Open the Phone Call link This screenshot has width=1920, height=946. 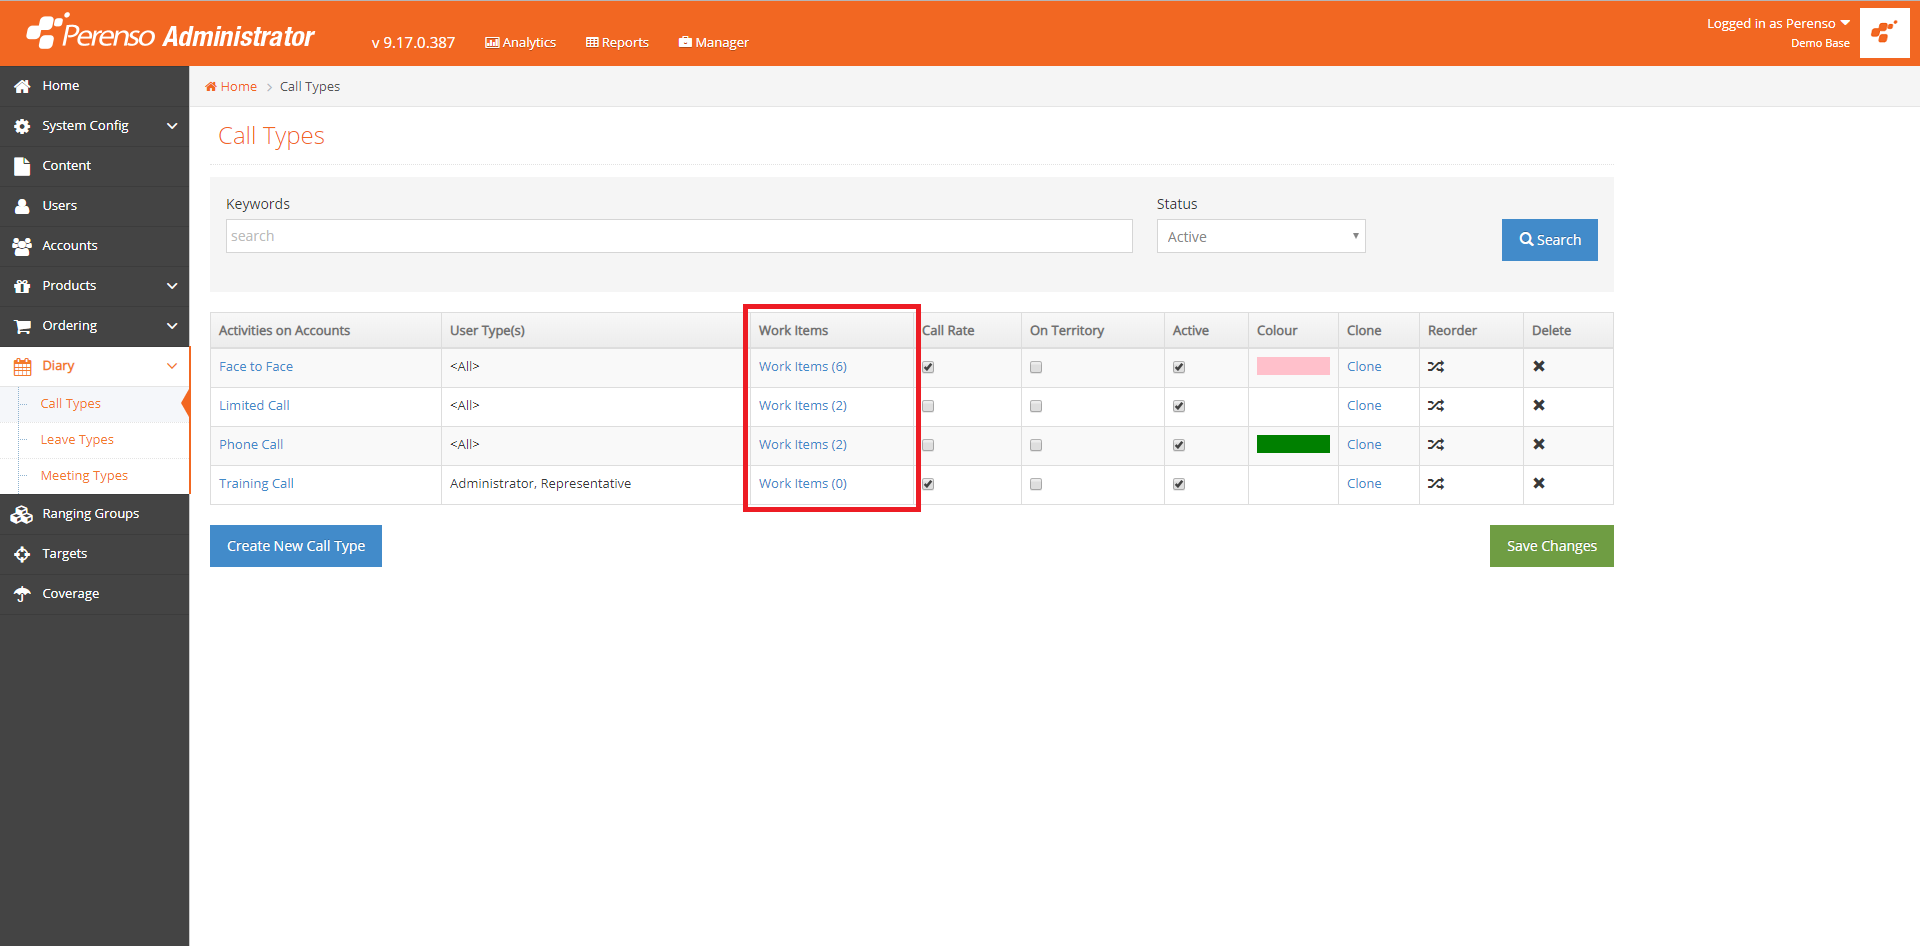251,445
